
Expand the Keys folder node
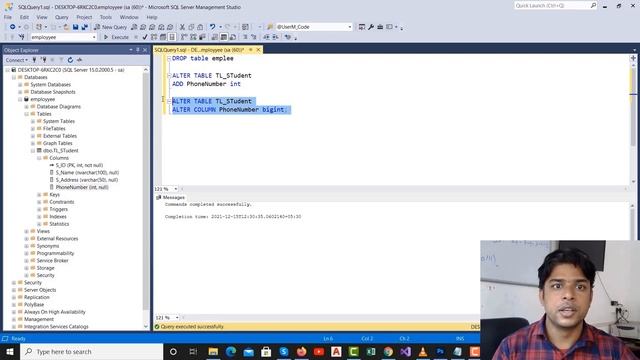40,195
